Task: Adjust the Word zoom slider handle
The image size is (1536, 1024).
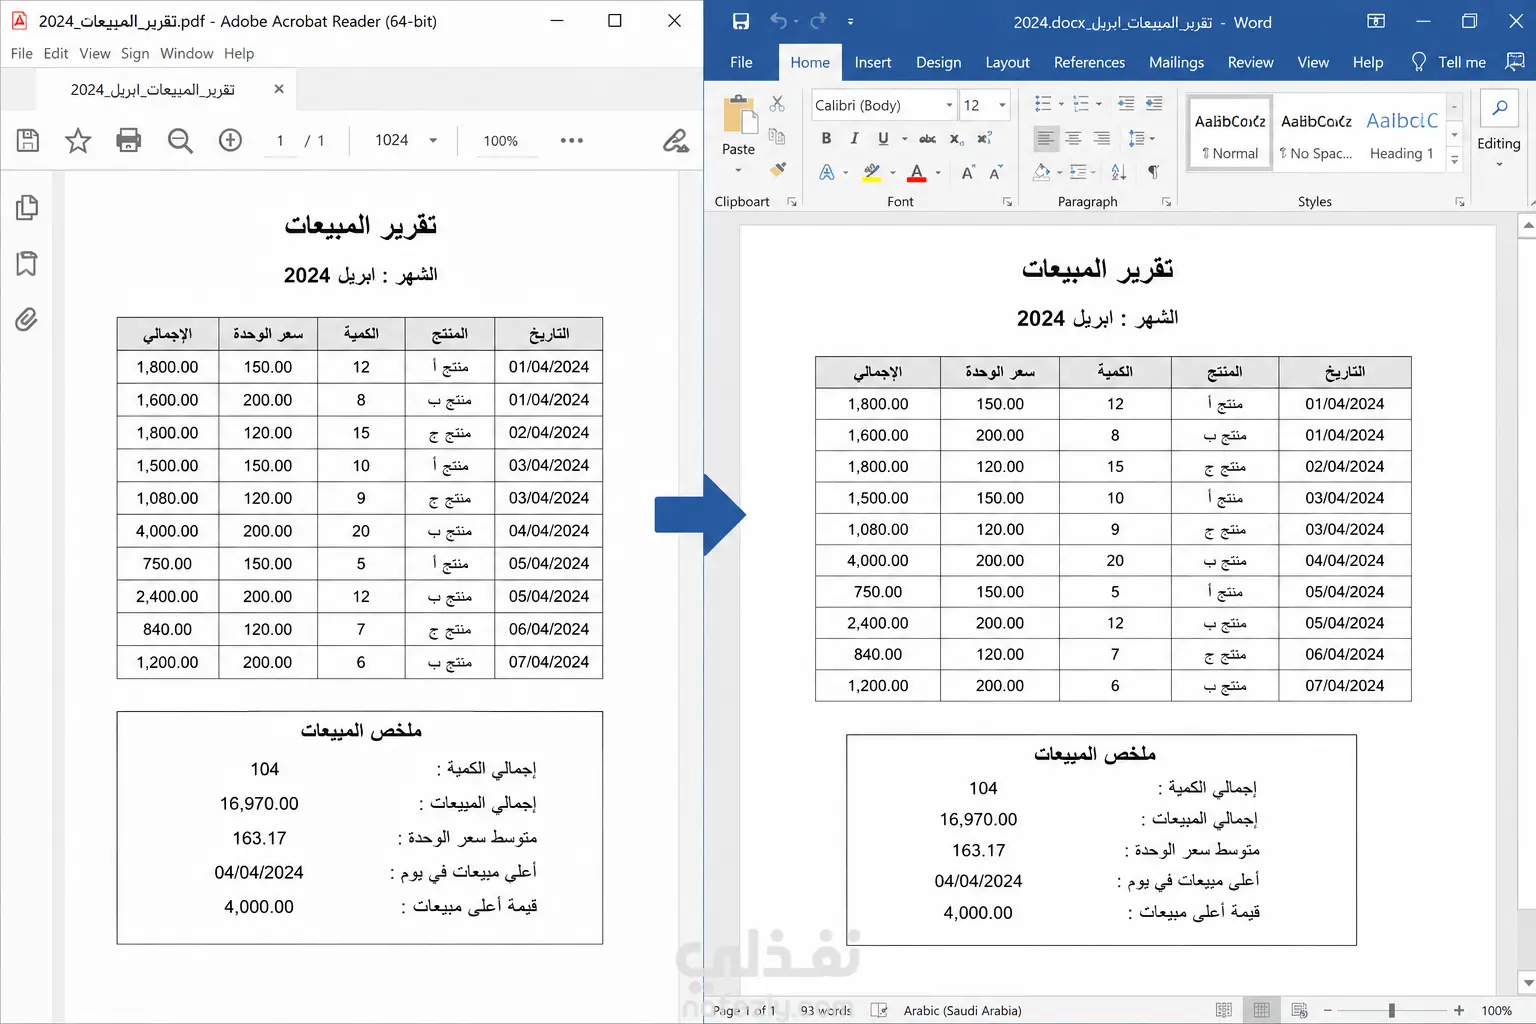Action: [1392, 1011]
